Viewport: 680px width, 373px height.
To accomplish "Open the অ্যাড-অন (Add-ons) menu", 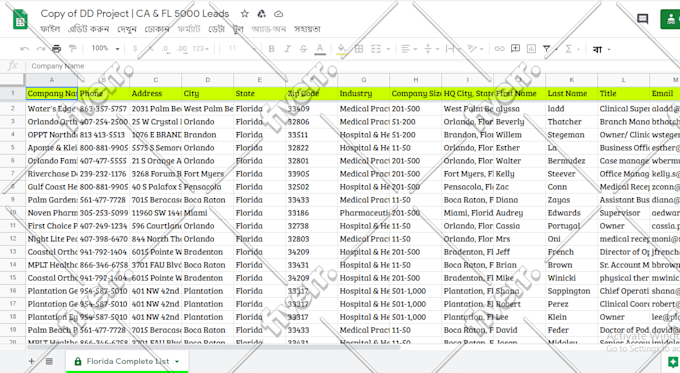I will pos(268,29).
